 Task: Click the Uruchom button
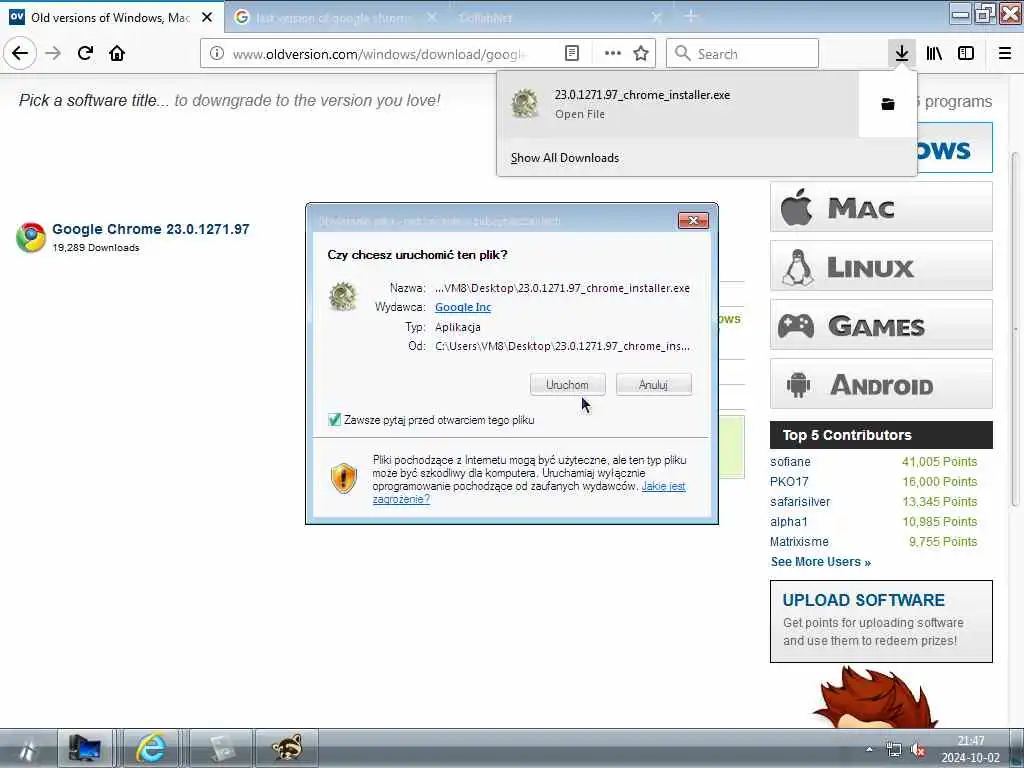tap(568, 385)
